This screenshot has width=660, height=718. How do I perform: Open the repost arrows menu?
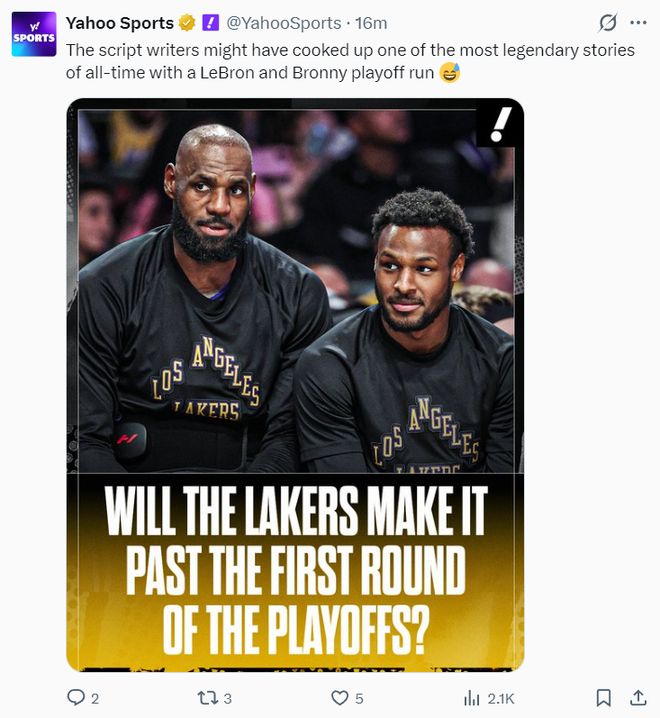pyautogui.click(x=206, y=698)
